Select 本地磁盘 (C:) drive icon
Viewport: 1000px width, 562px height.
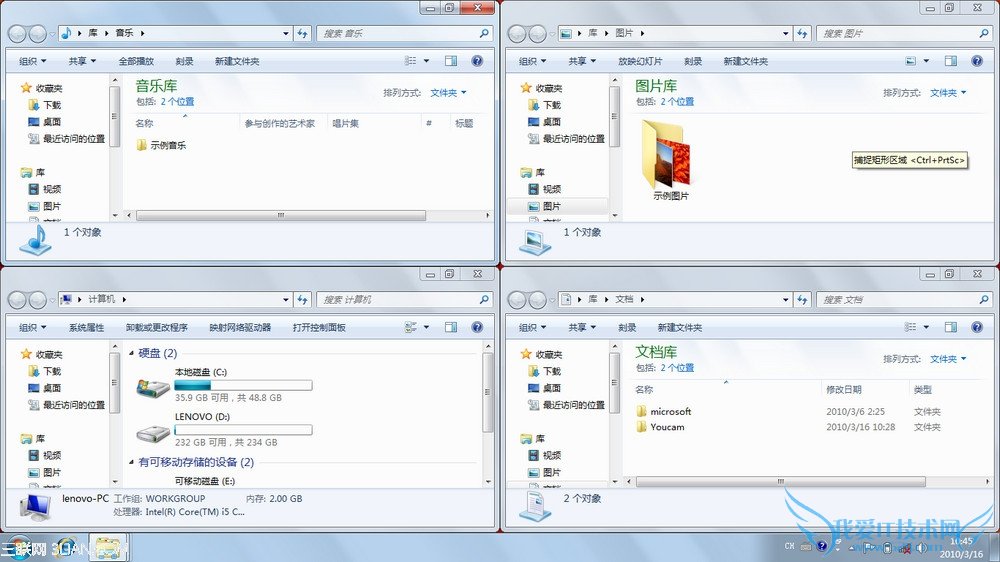(x=153, y=387)
